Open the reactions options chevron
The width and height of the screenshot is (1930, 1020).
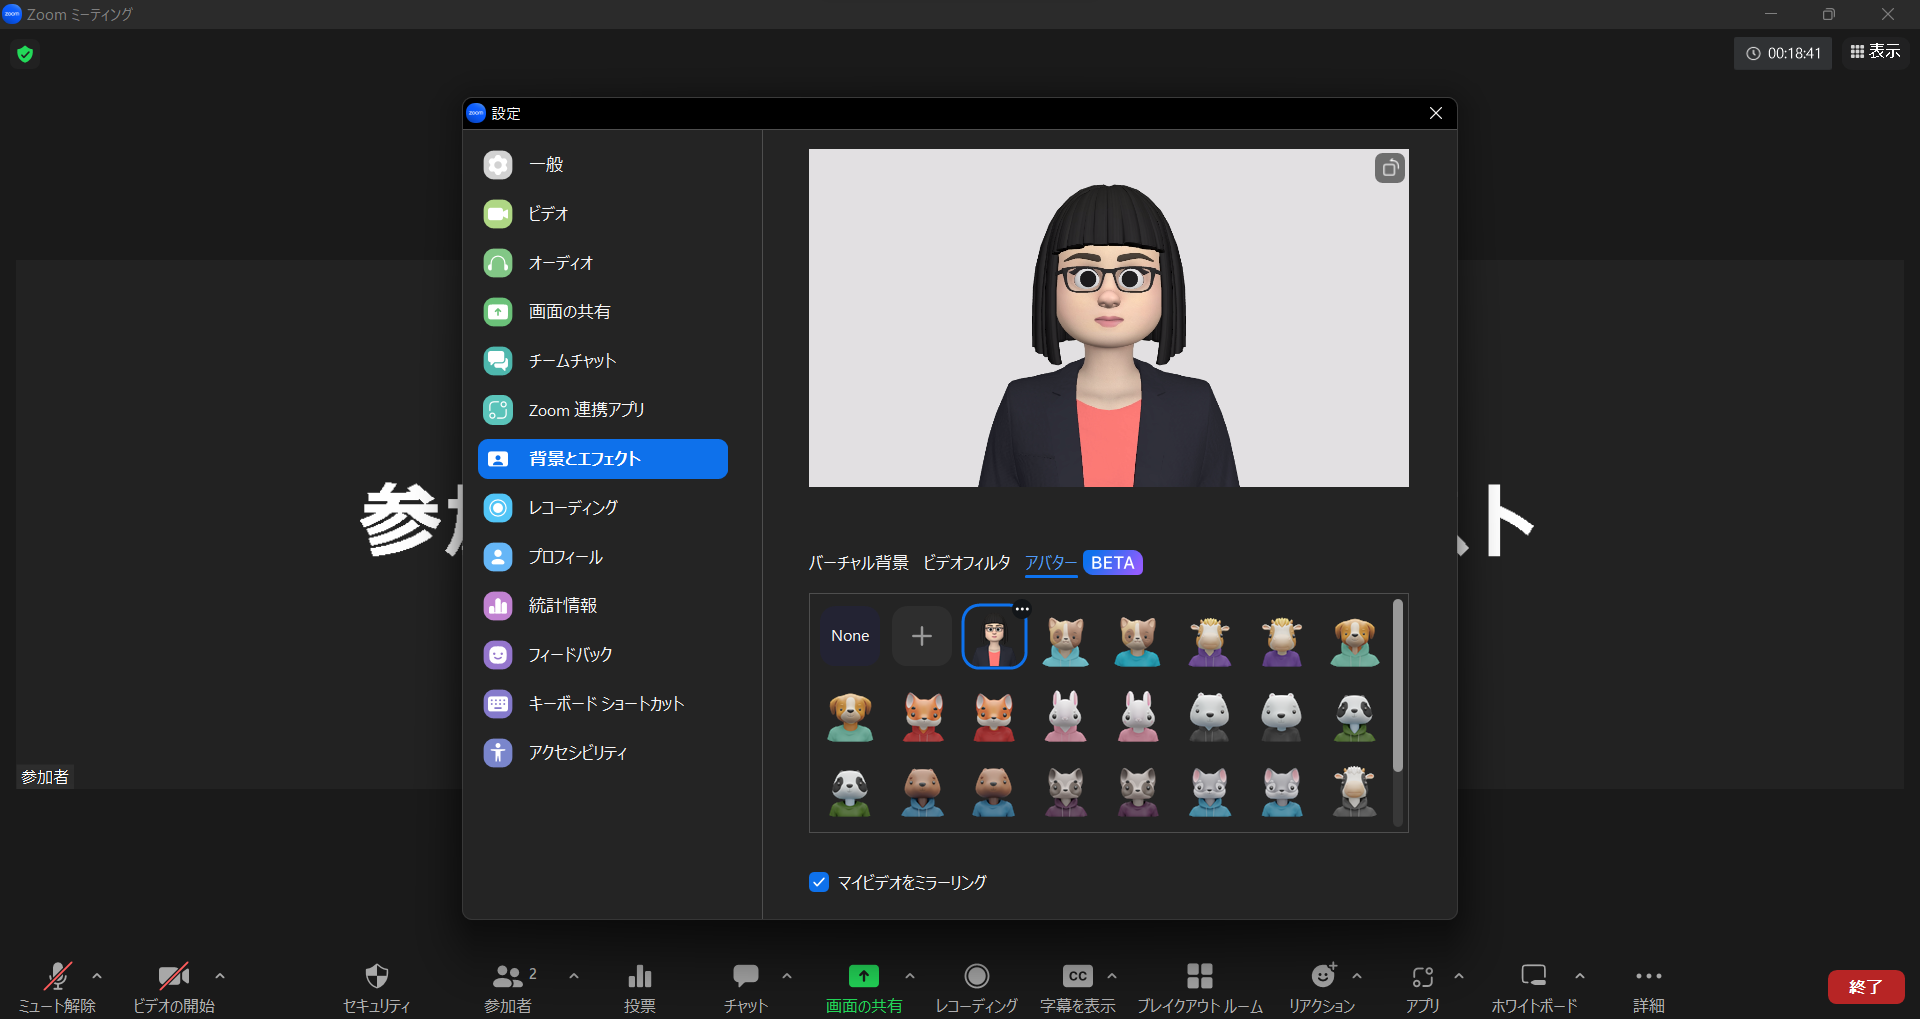1357,976
